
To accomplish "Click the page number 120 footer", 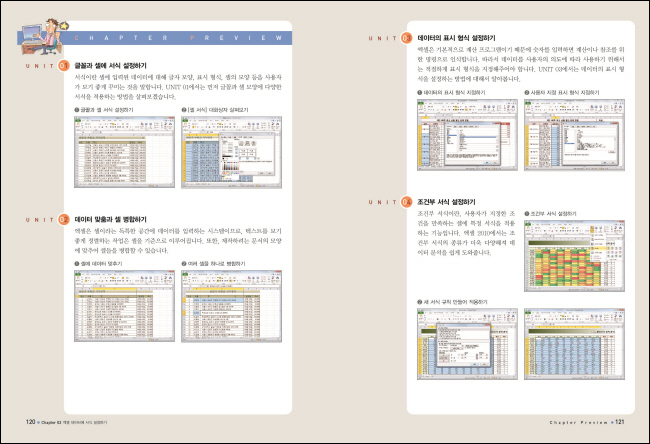I will [x=30, y=422].
